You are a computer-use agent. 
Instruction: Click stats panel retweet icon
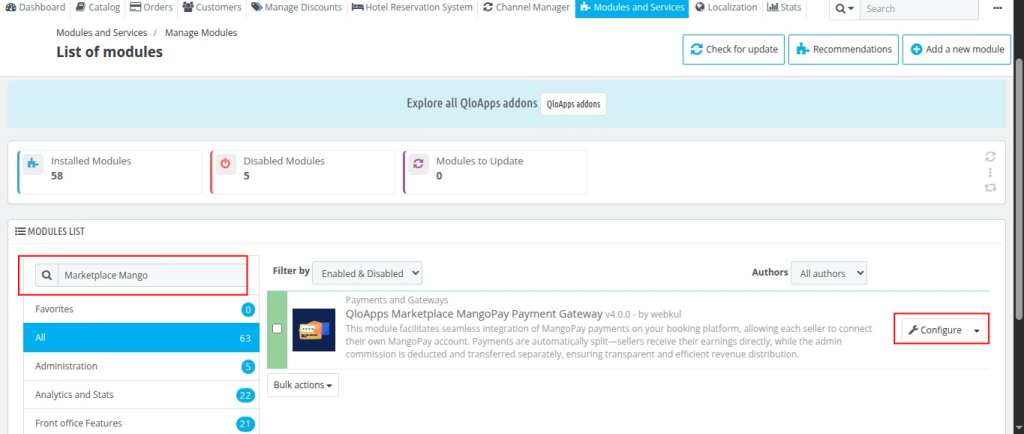(990, 187)
